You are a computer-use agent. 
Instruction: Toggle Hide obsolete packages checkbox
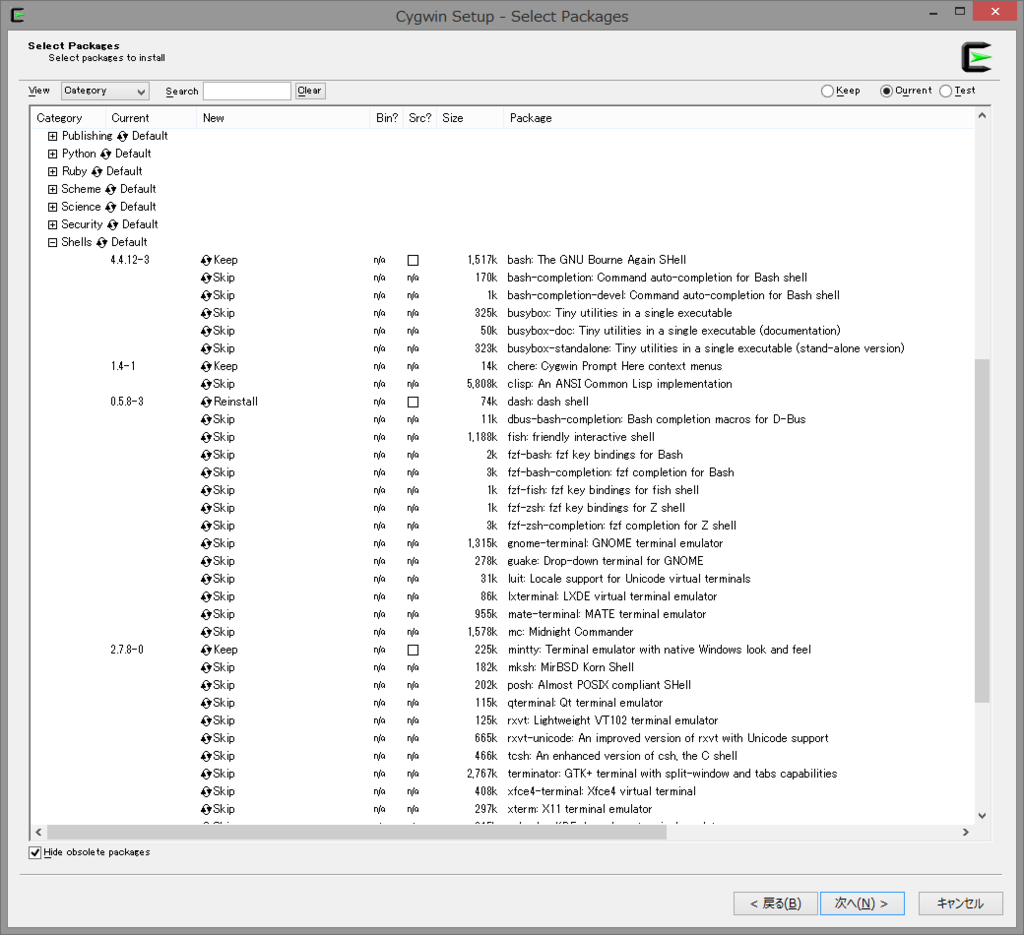click(x=35, y=853)
